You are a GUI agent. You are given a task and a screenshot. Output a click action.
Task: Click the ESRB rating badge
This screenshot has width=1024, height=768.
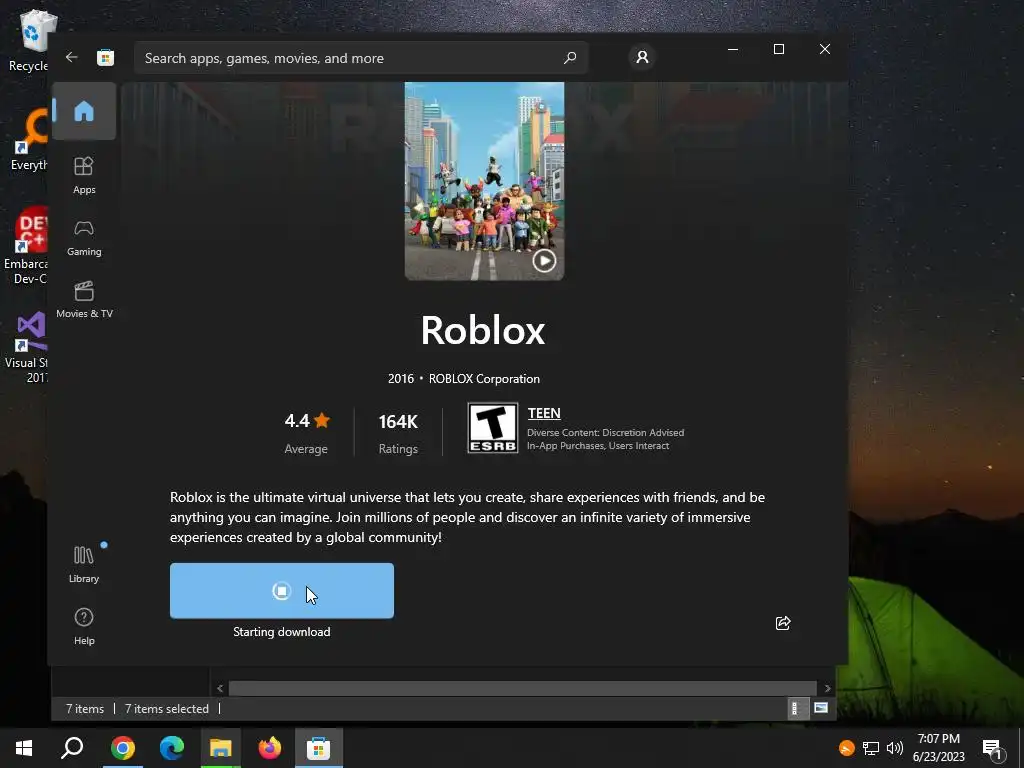pyautogui.click(x=493, y=428)
